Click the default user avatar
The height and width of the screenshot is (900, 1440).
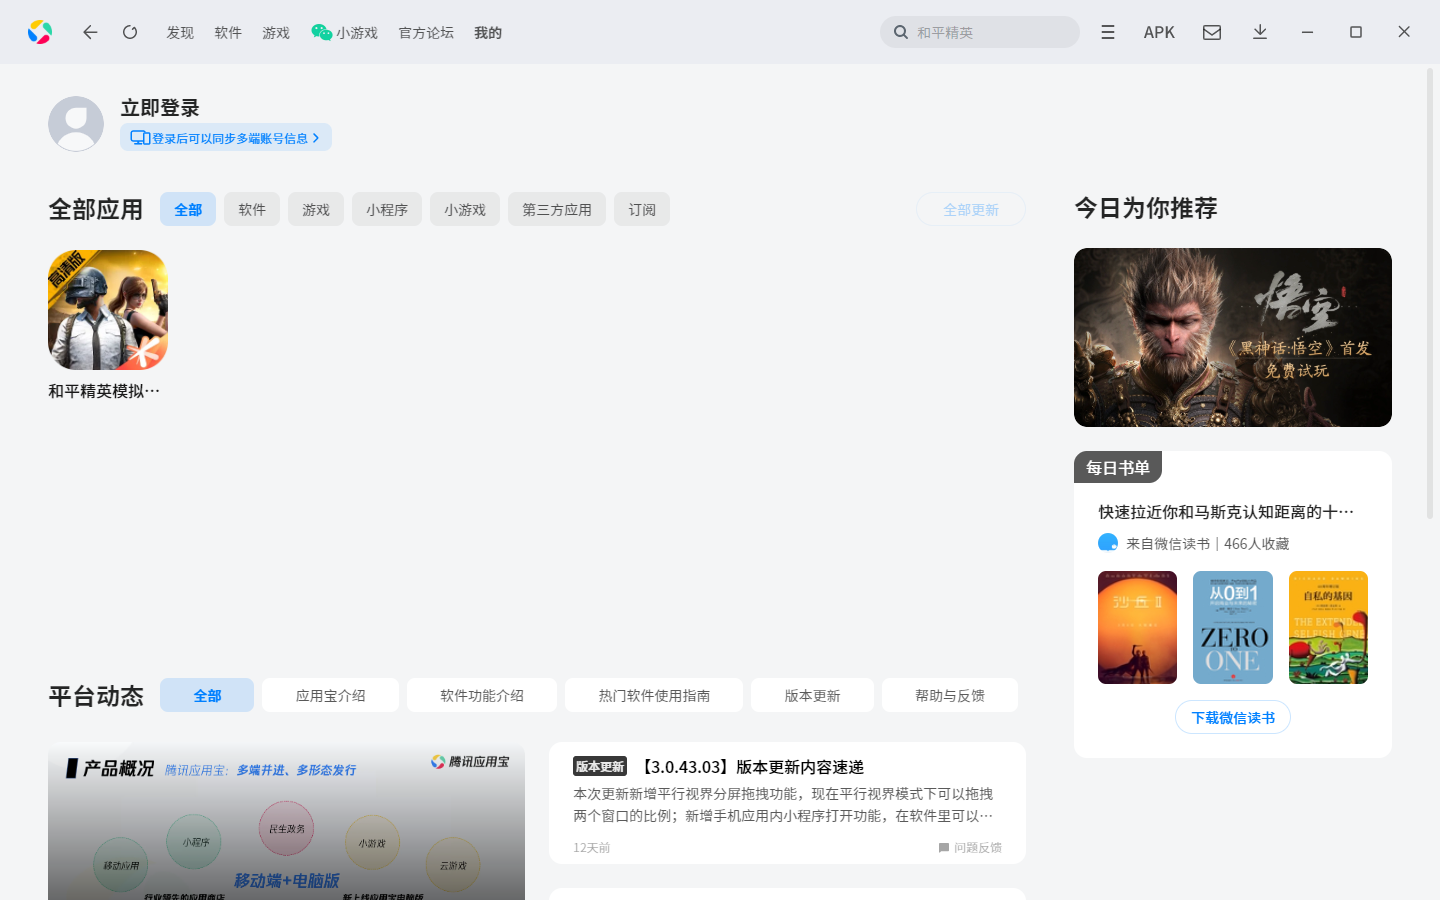pos(76,124)
